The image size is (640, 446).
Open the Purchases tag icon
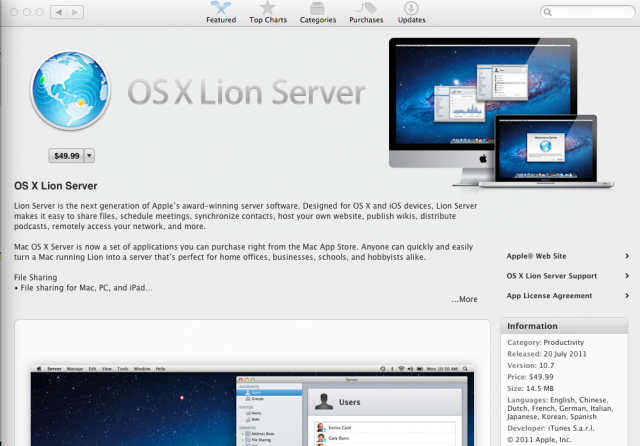tap(366, 8)
